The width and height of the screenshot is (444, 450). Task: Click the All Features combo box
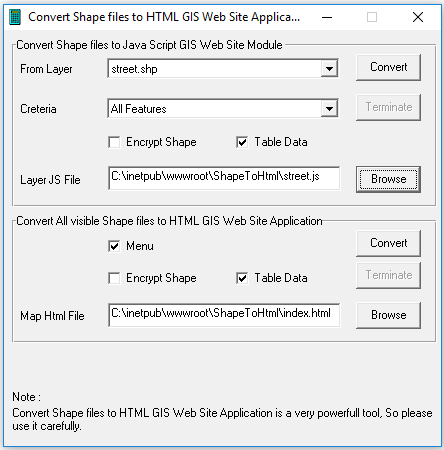(x=223, y=108)
